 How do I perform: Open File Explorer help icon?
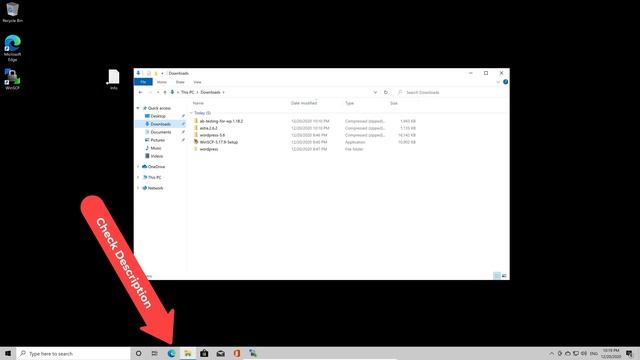tap(505, 82)
